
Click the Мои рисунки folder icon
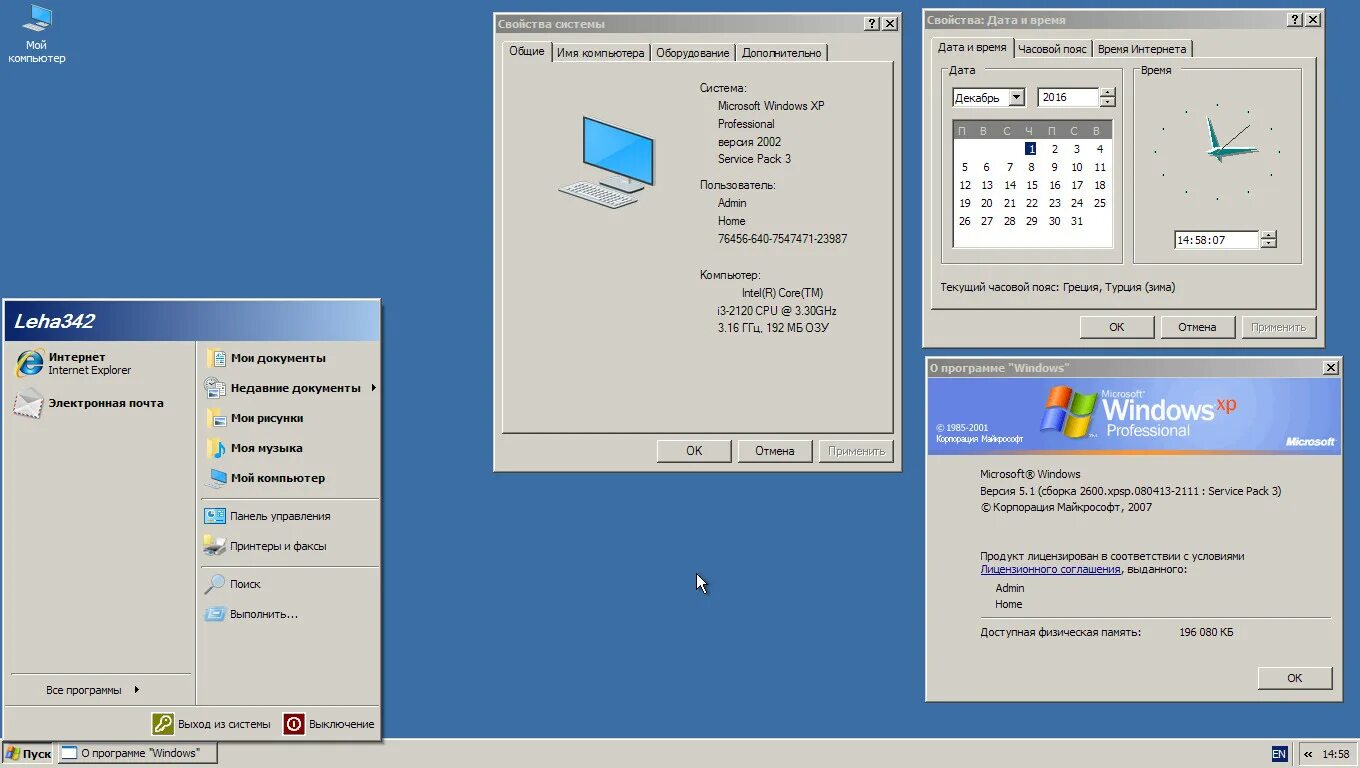215,418
